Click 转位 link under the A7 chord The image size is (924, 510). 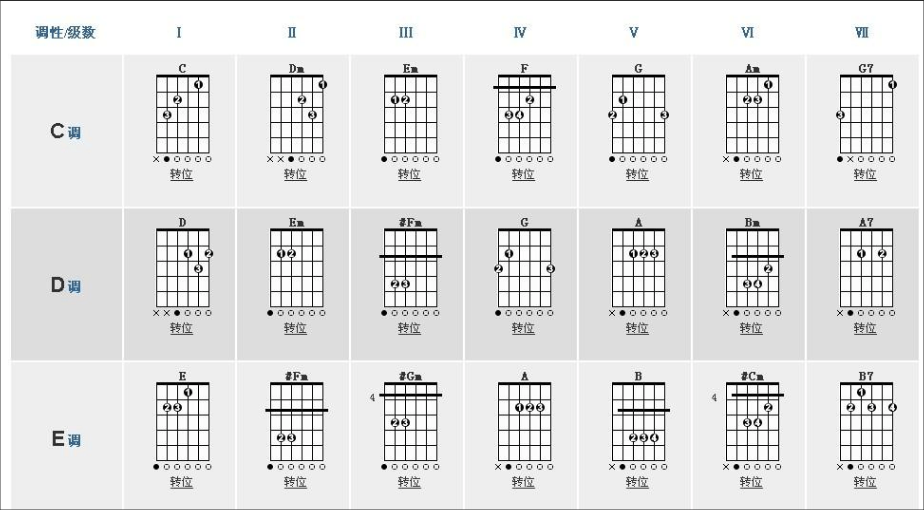[x=865, y=328]
